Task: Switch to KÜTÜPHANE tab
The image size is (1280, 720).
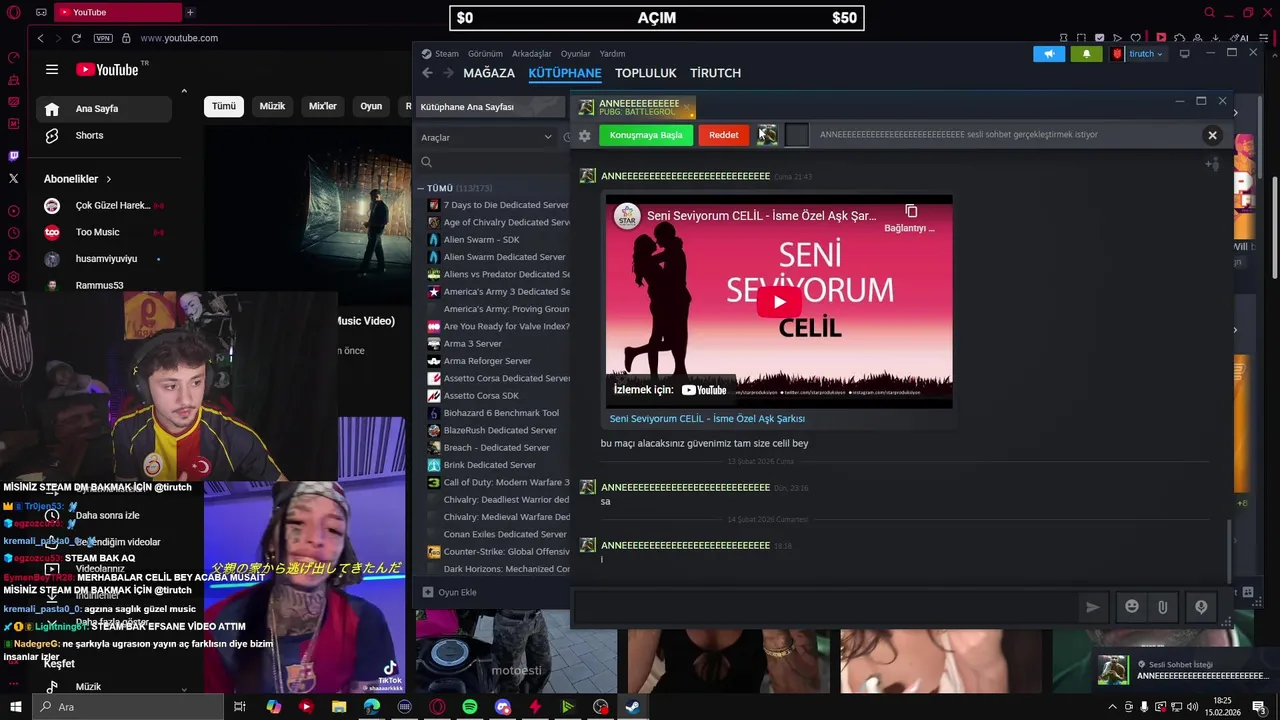Action: [x=565, y=73]
